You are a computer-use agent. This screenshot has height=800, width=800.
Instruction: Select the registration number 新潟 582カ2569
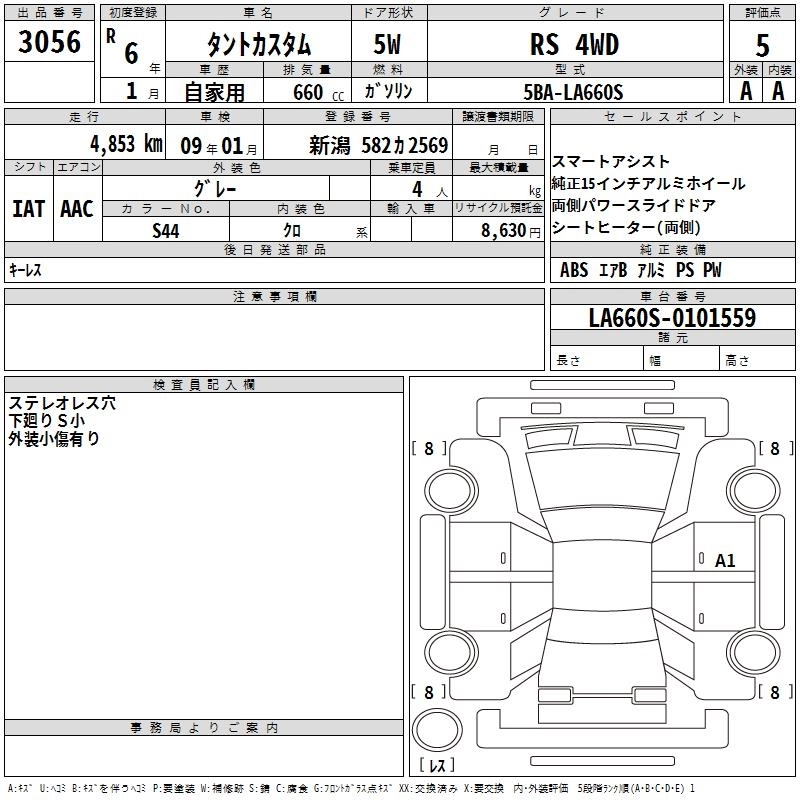(x=379, y=144)
